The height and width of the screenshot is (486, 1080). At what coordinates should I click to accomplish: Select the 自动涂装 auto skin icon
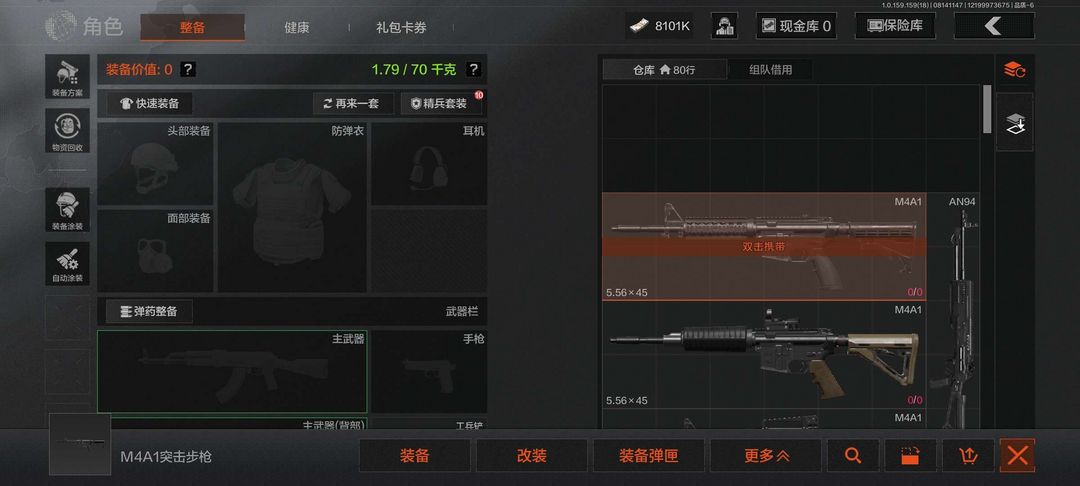point(68,263)
